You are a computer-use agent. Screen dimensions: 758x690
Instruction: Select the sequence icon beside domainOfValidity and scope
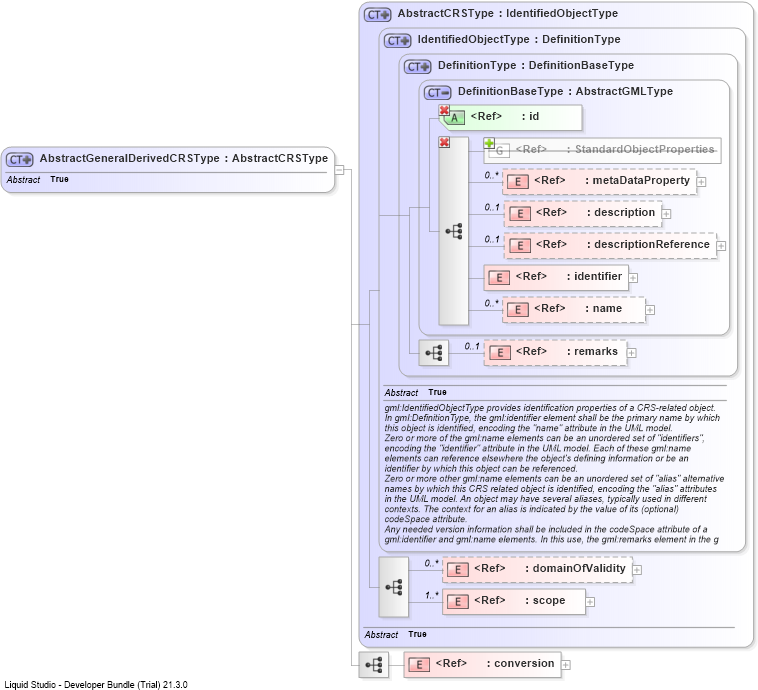[394, 587]
